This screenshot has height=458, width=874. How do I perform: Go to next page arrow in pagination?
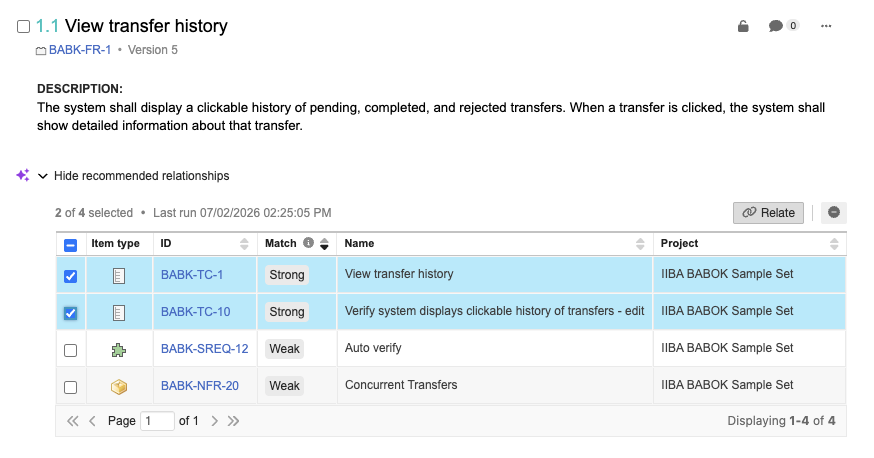pyautogui.click(x=214, y=421)
